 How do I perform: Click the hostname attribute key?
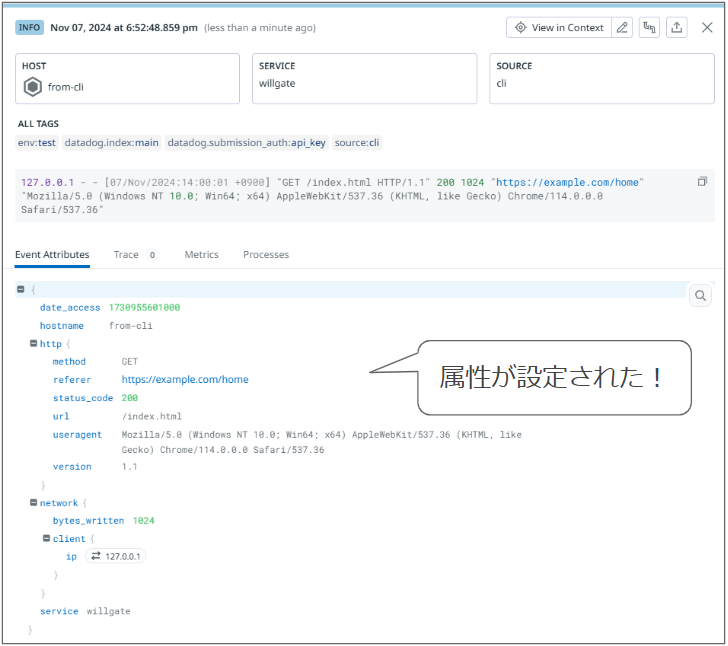tap(62, 326)
